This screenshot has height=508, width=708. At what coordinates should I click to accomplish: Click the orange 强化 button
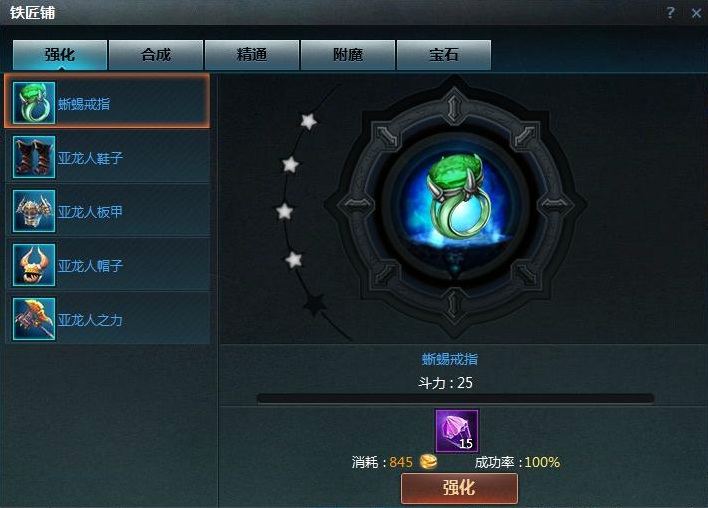(459, 488)
